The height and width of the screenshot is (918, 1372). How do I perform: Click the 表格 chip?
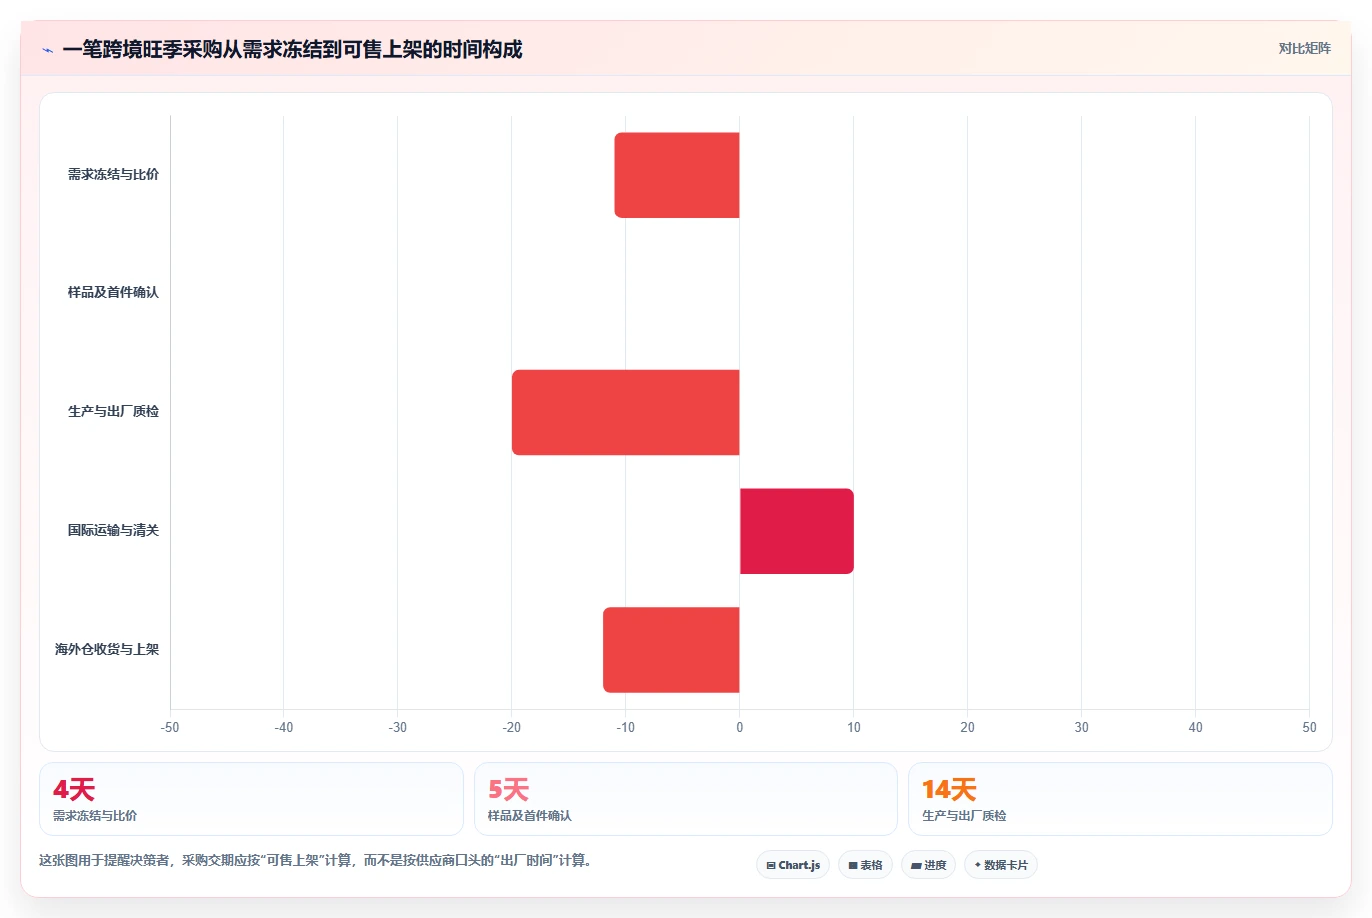(865, 865)
